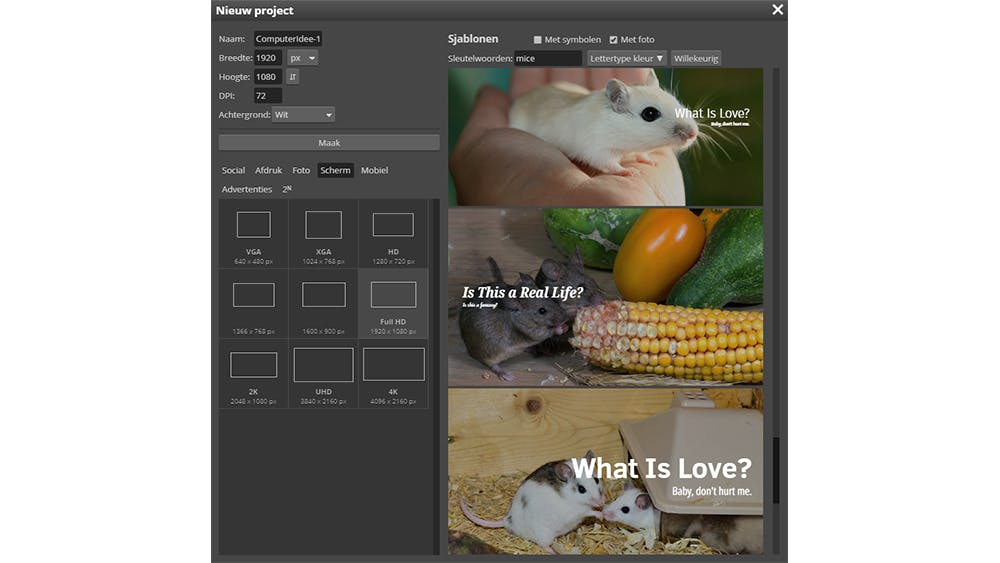
Task: Pick the HD 1280 x 720 preset
Action: pyautogui.click(x=393, y=234)
